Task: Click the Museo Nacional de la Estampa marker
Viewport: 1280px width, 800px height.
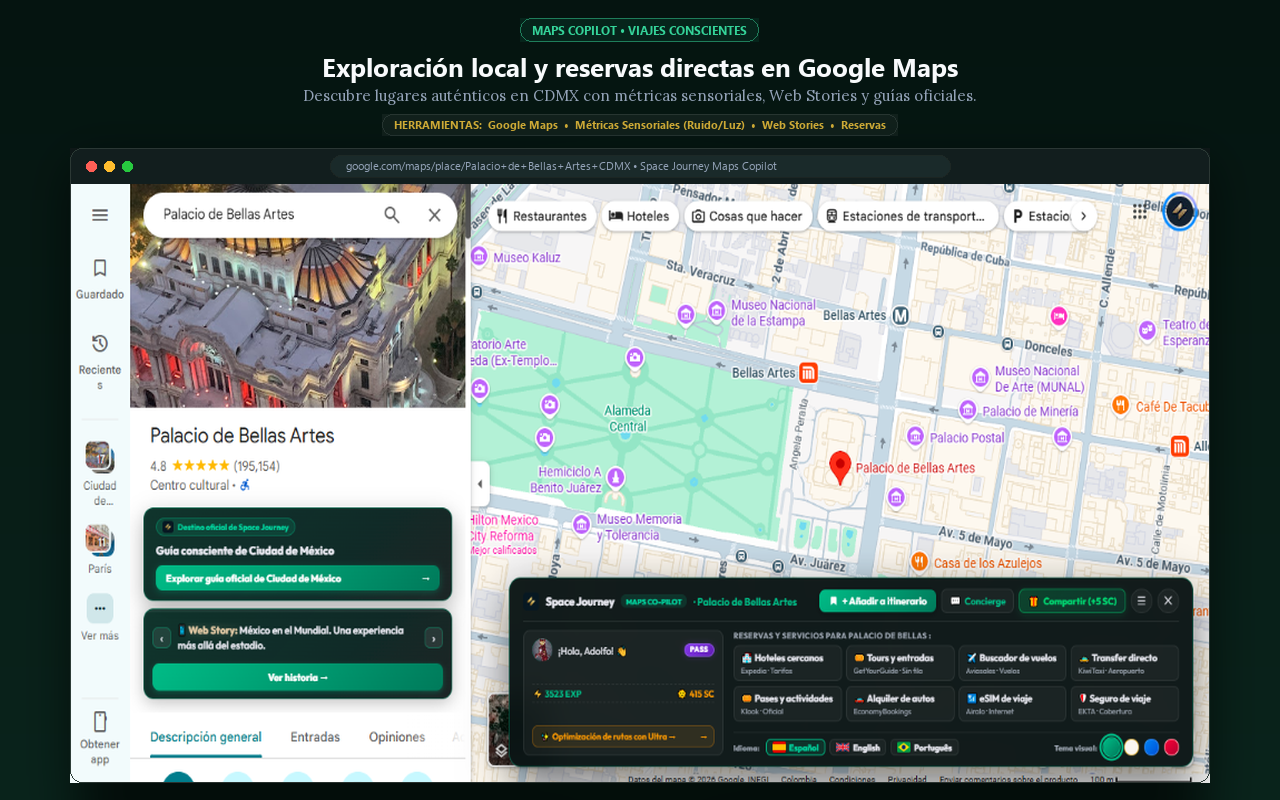Action: (x=716, y=313)
